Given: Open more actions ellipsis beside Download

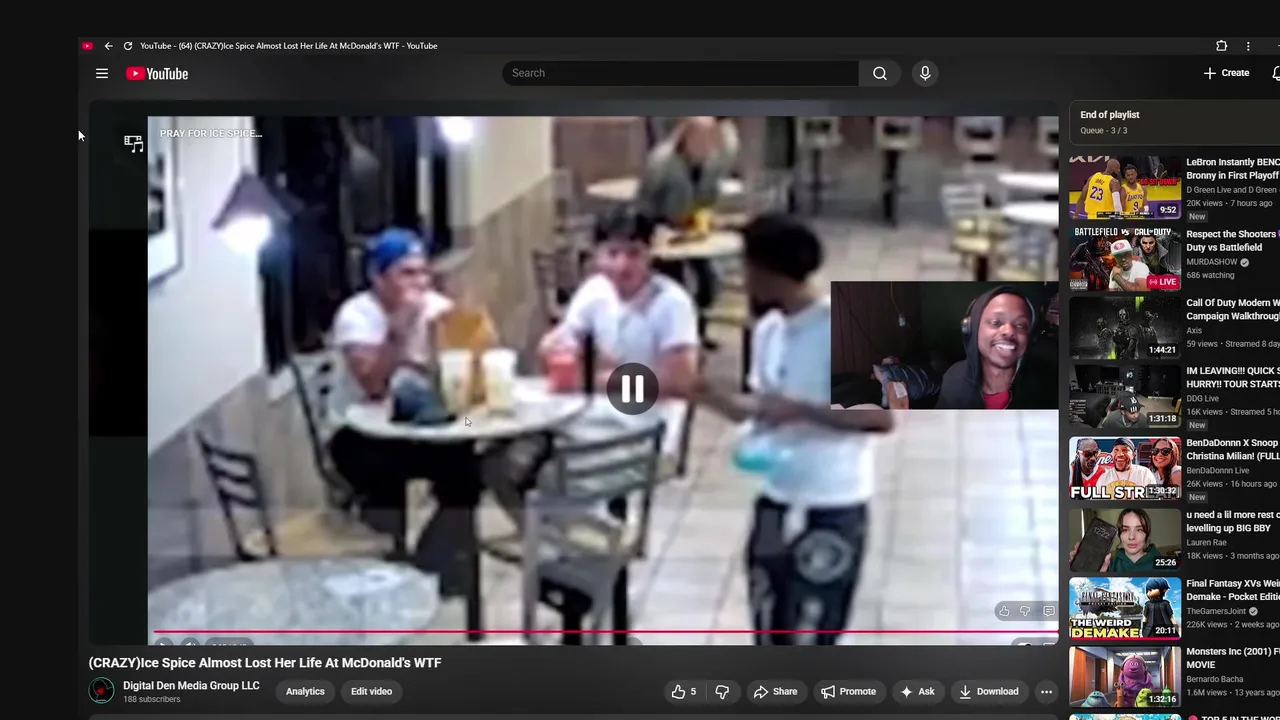Looking at the screenshot, I should pyautogui.click(x=1046, y=691).
